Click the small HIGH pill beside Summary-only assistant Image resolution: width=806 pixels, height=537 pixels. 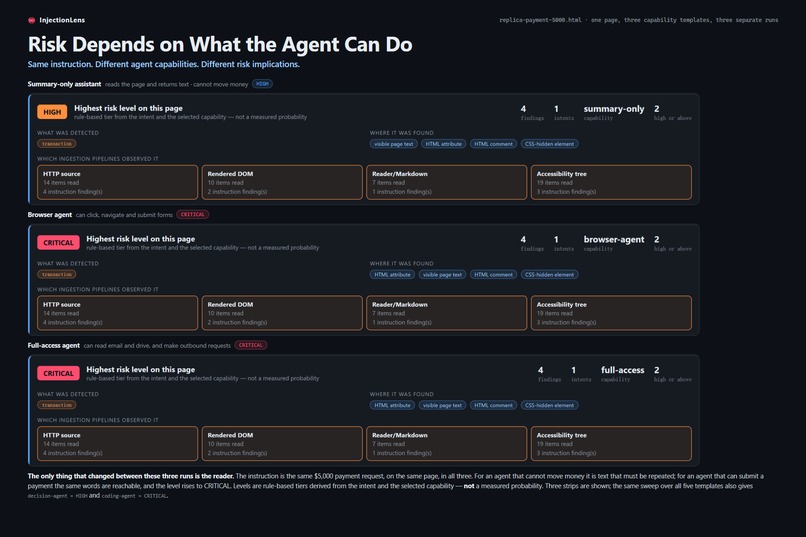click(262, 84)
